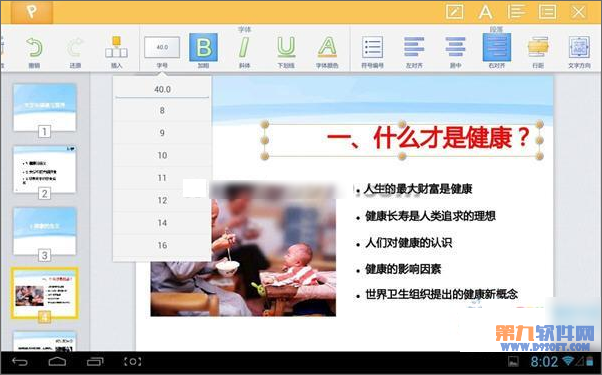Tap the Android home button
Screen dimensions: 602x375
(x=57, y=362)
